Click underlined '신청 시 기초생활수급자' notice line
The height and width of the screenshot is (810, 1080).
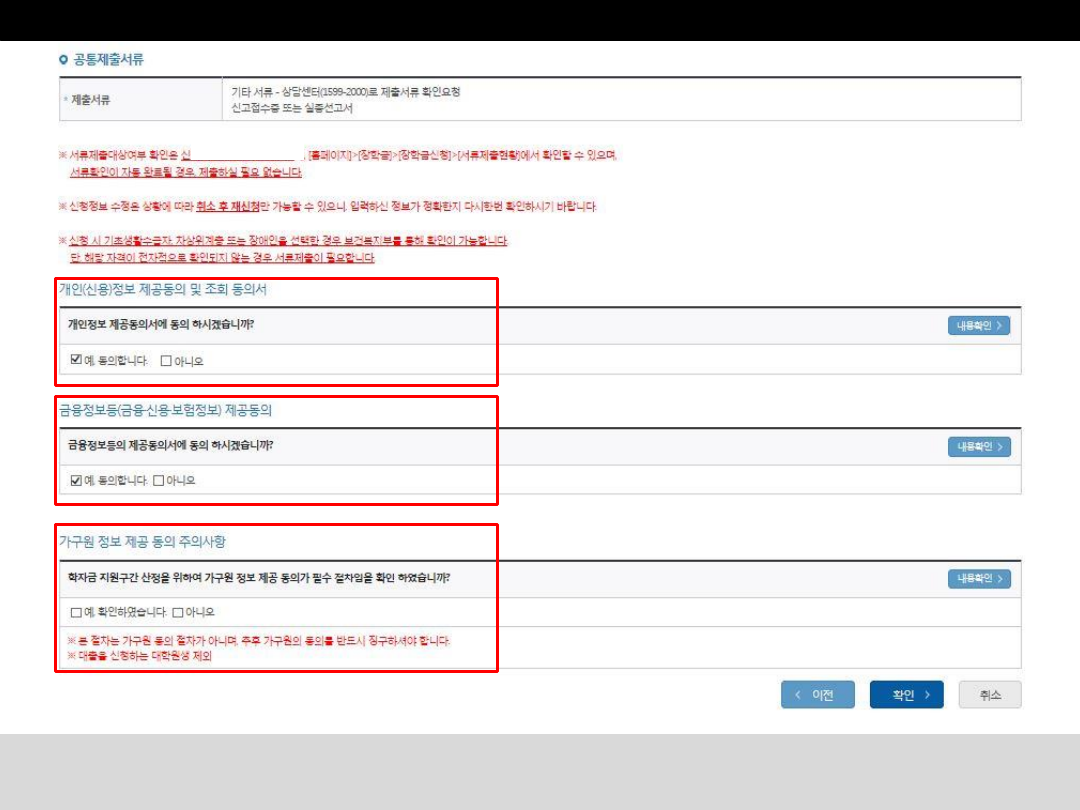(x=283, y=241)
